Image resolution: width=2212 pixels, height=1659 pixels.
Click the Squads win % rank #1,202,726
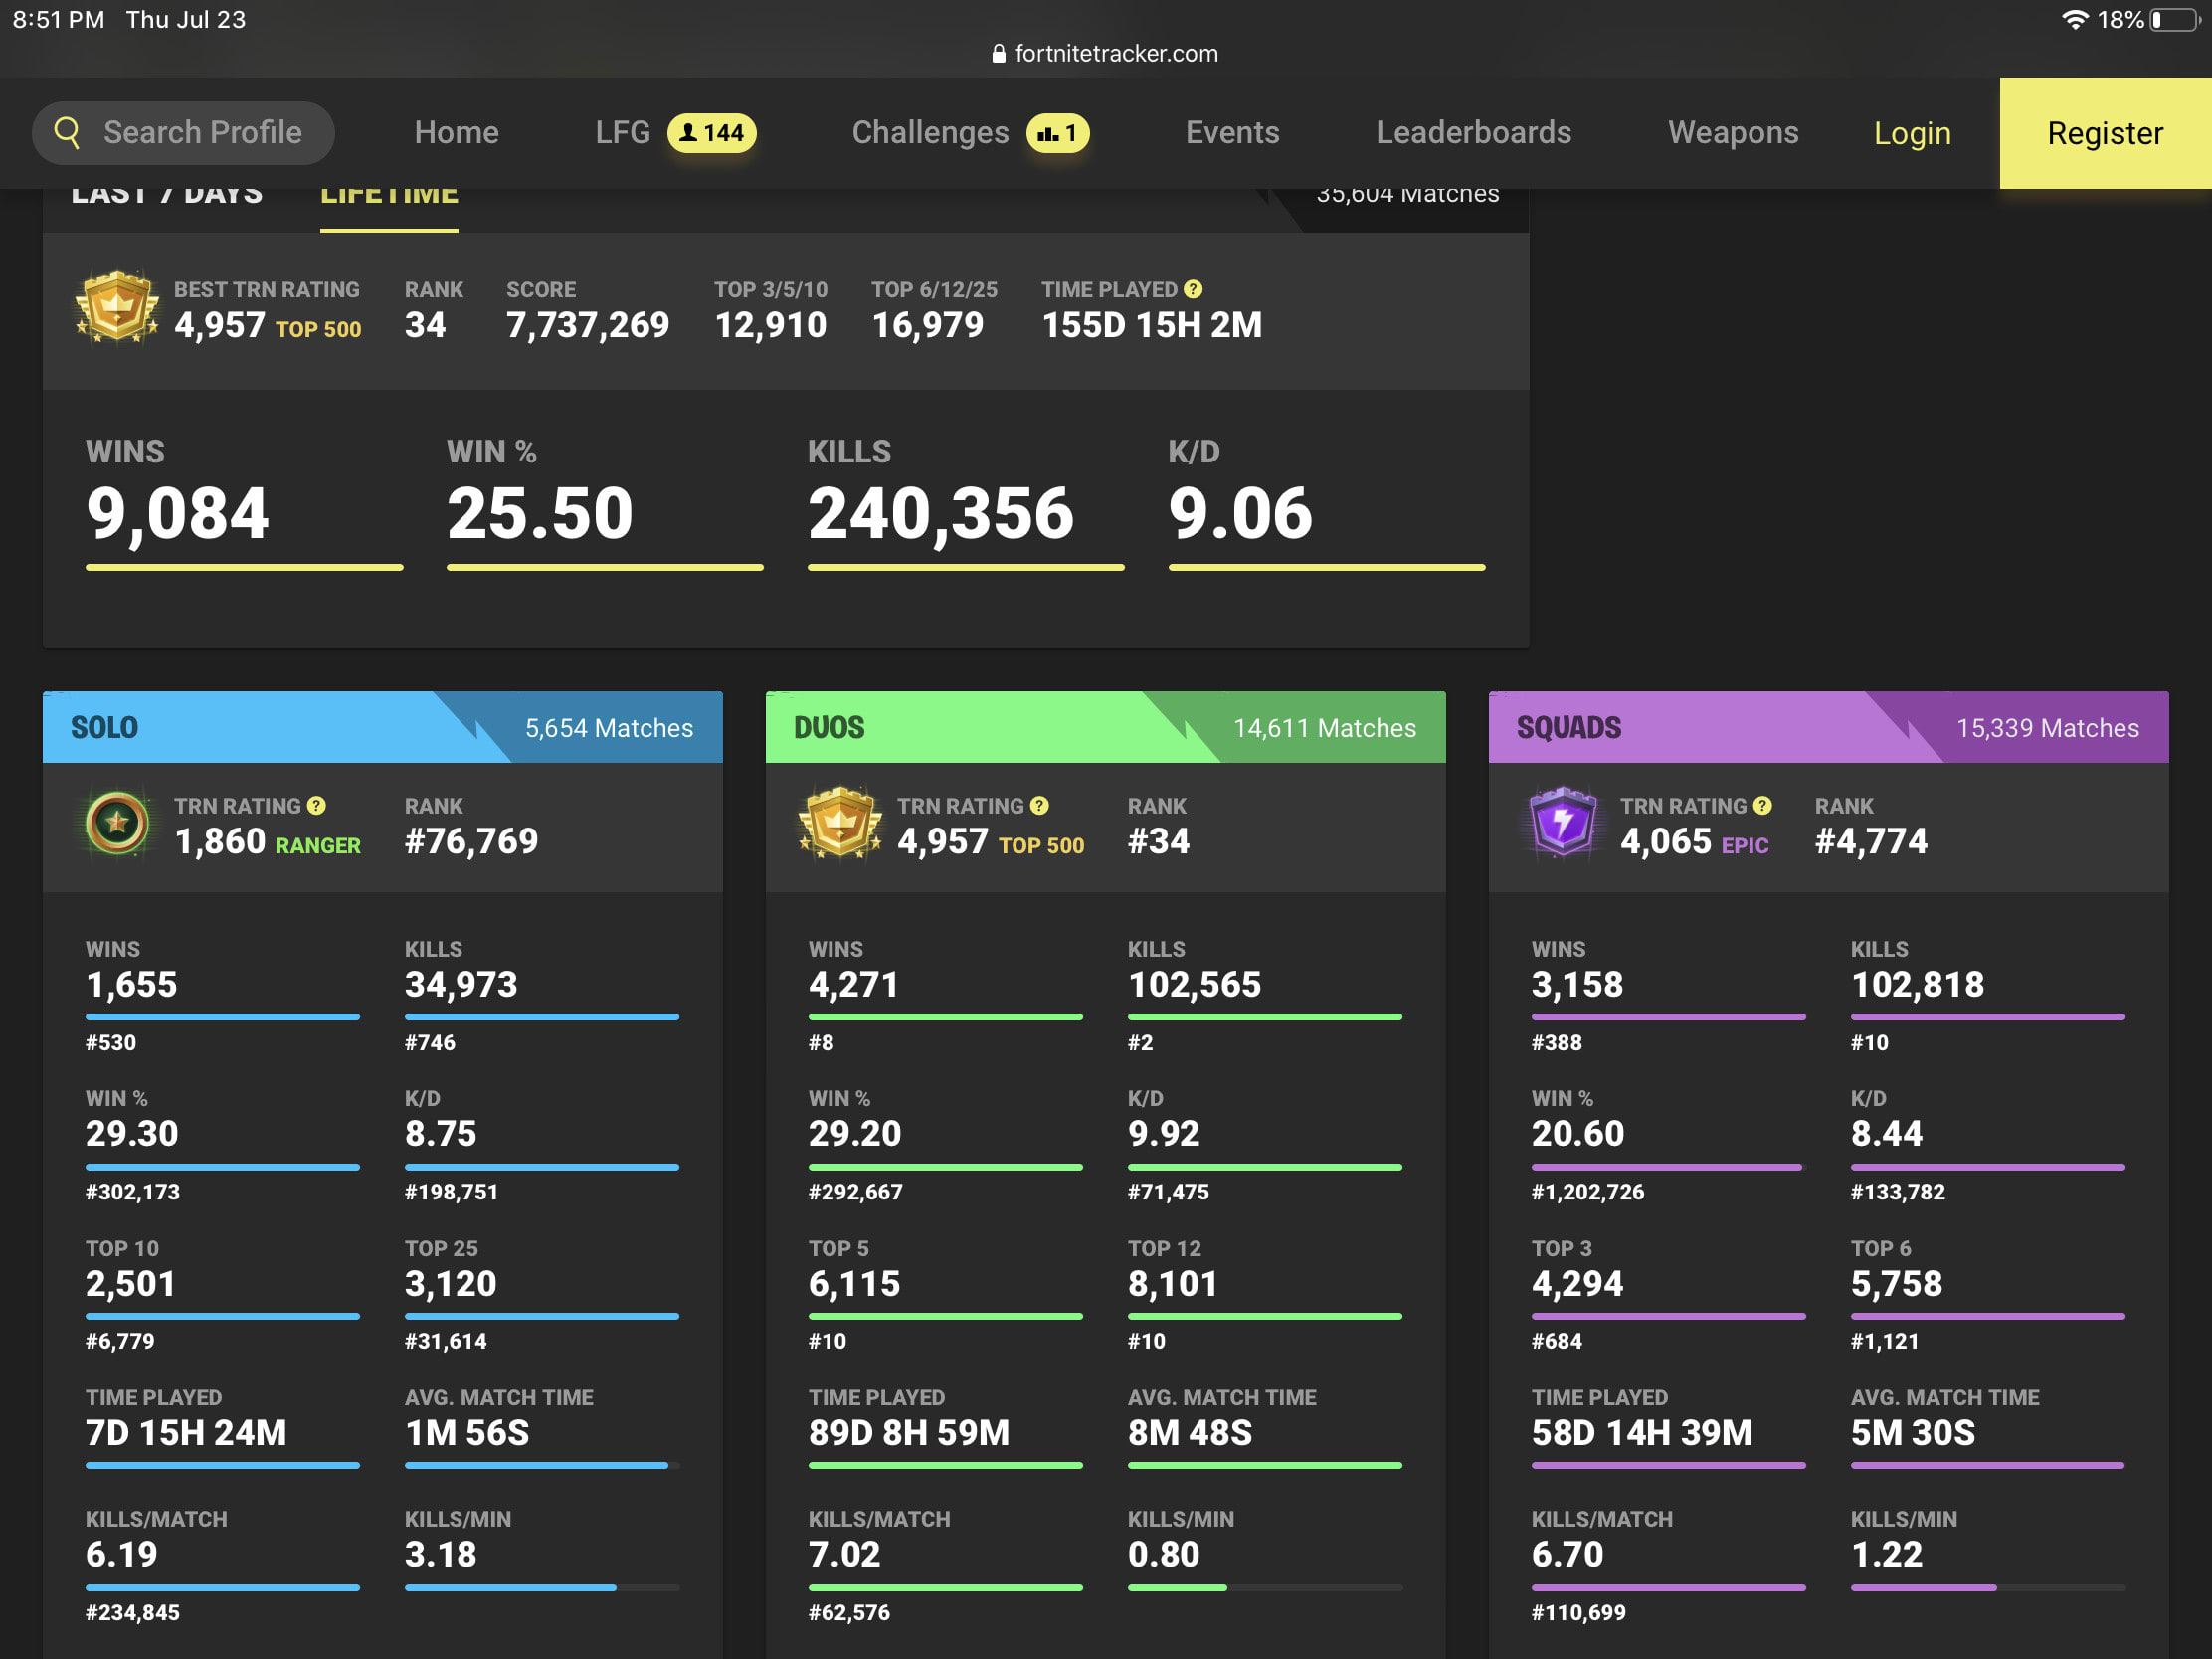[x=1587, y=1192]
